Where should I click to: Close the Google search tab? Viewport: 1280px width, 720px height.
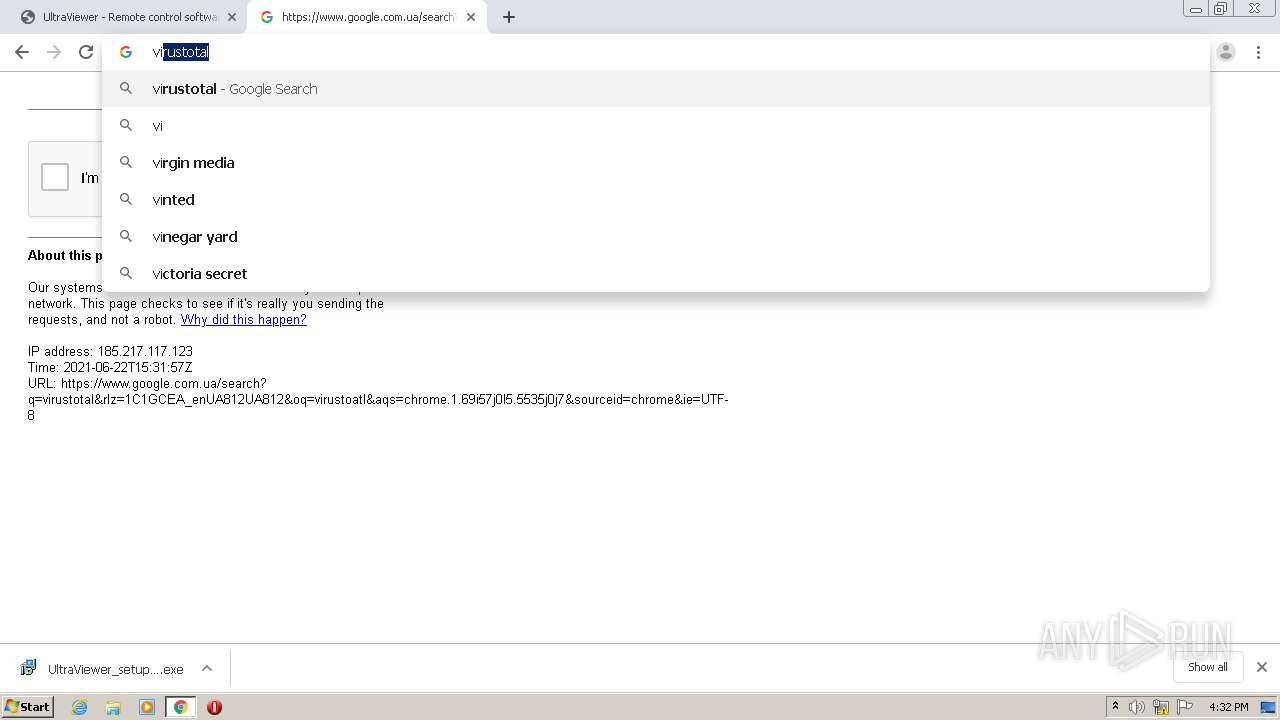point(471,17)
